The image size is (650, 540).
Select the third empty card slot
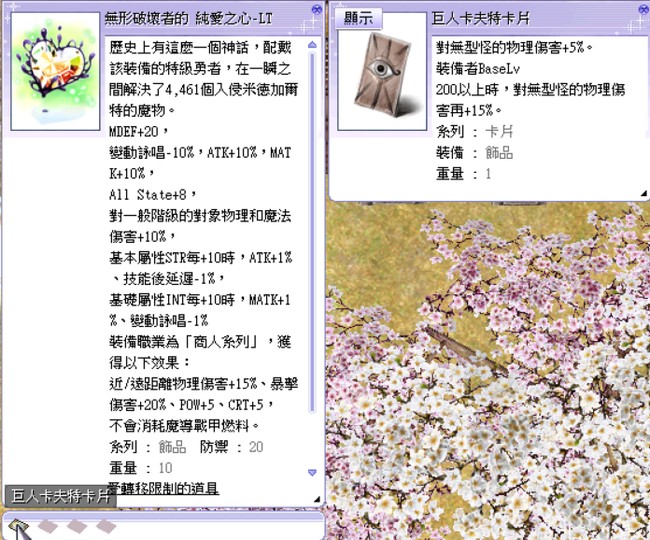tap(77, 526)
